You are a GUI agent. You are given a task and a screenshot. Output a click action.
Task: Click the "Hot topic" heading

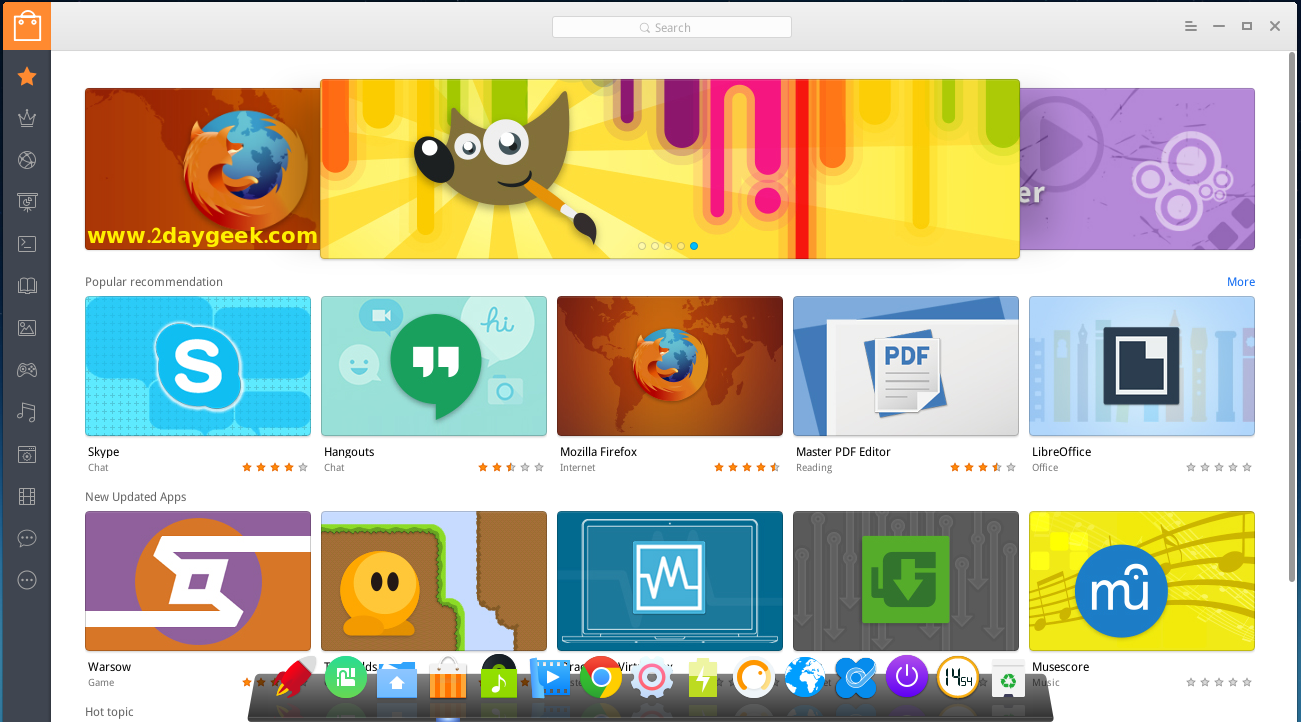pos(109,712)
